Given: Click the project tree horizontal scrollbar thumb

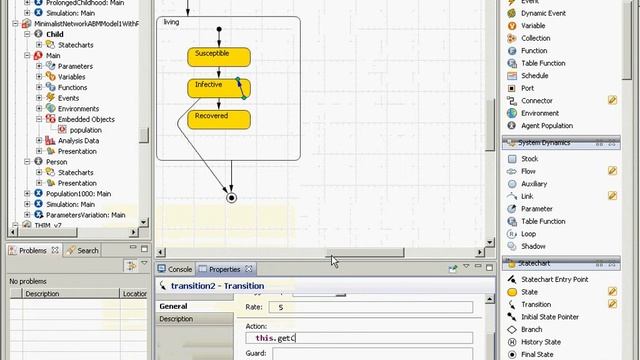Looking at the screenshot, I should (47, 232).
